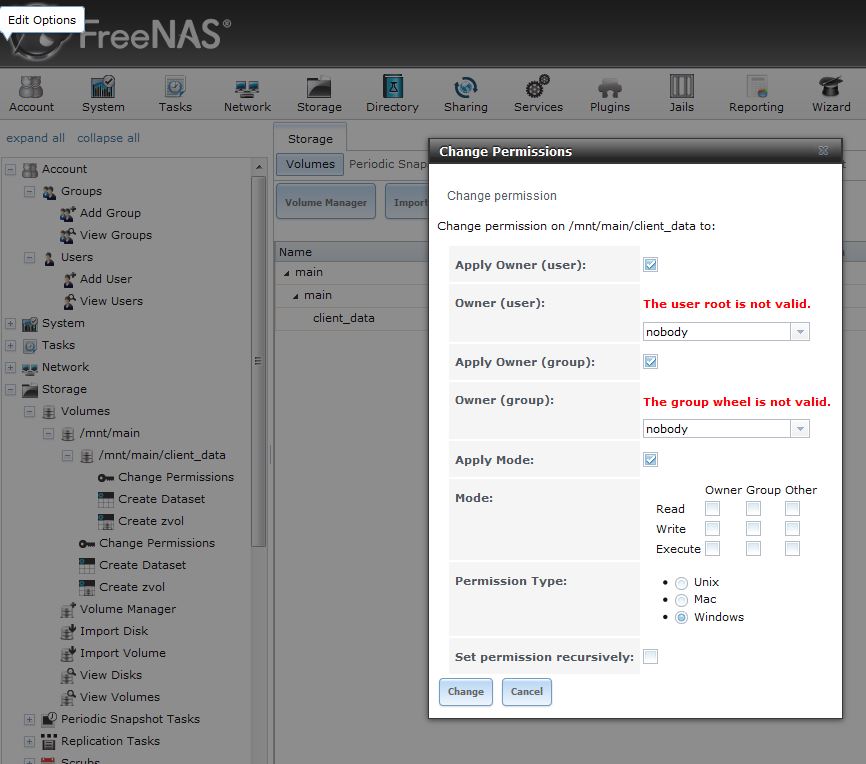Select the Mac permission type
This screenshot has width=866, height=764.
pyautogui.click(x=682, y=600)
